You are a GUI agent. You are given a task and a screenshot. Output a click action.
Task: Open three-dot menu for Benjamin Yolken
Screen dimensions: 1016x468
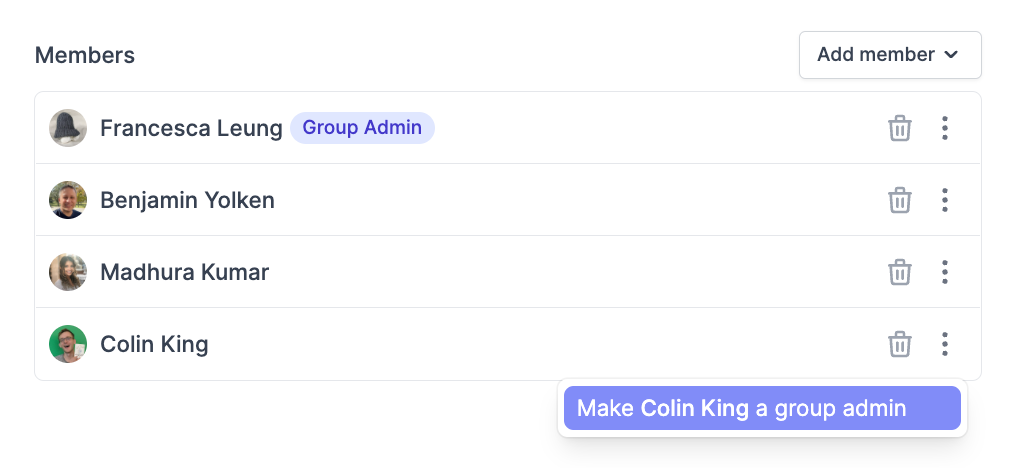945,200
